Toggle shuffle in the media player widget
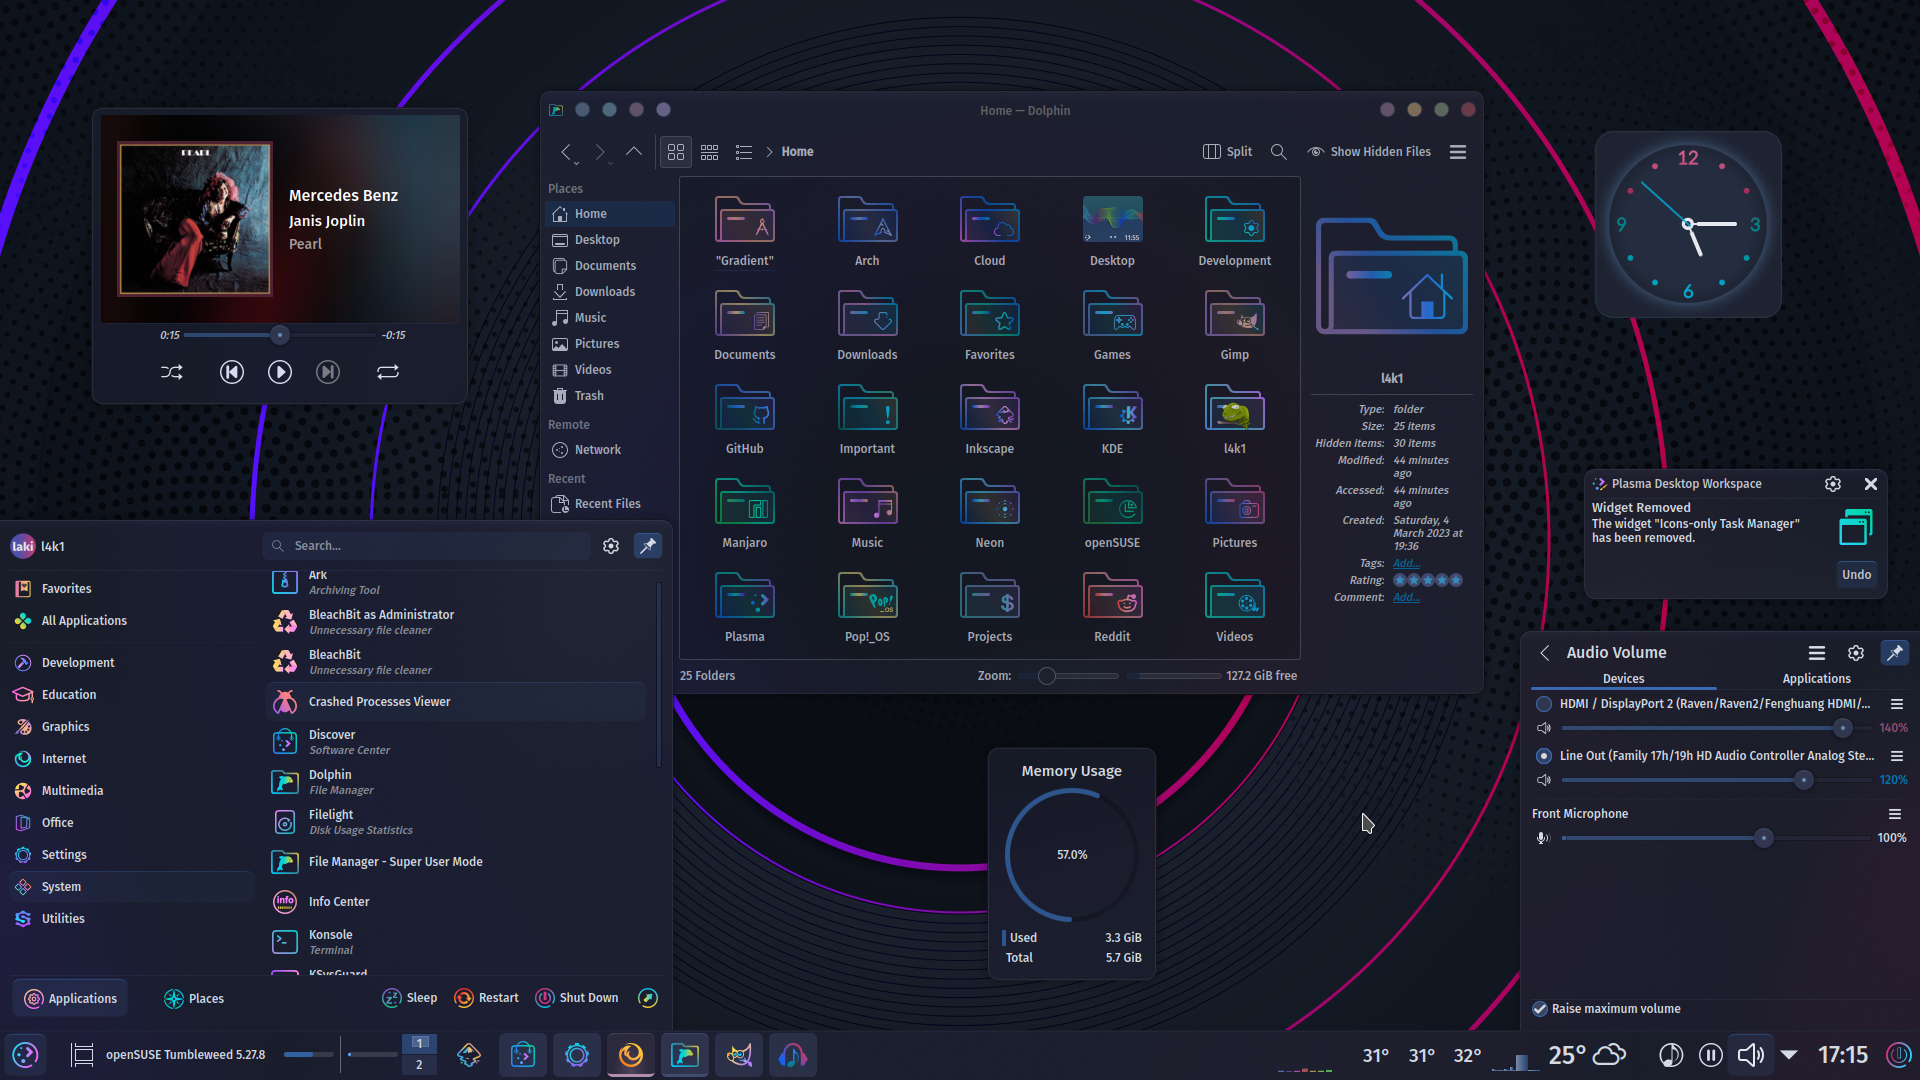Screen dimensions: 1920x1080 click(x=172, y=372)
